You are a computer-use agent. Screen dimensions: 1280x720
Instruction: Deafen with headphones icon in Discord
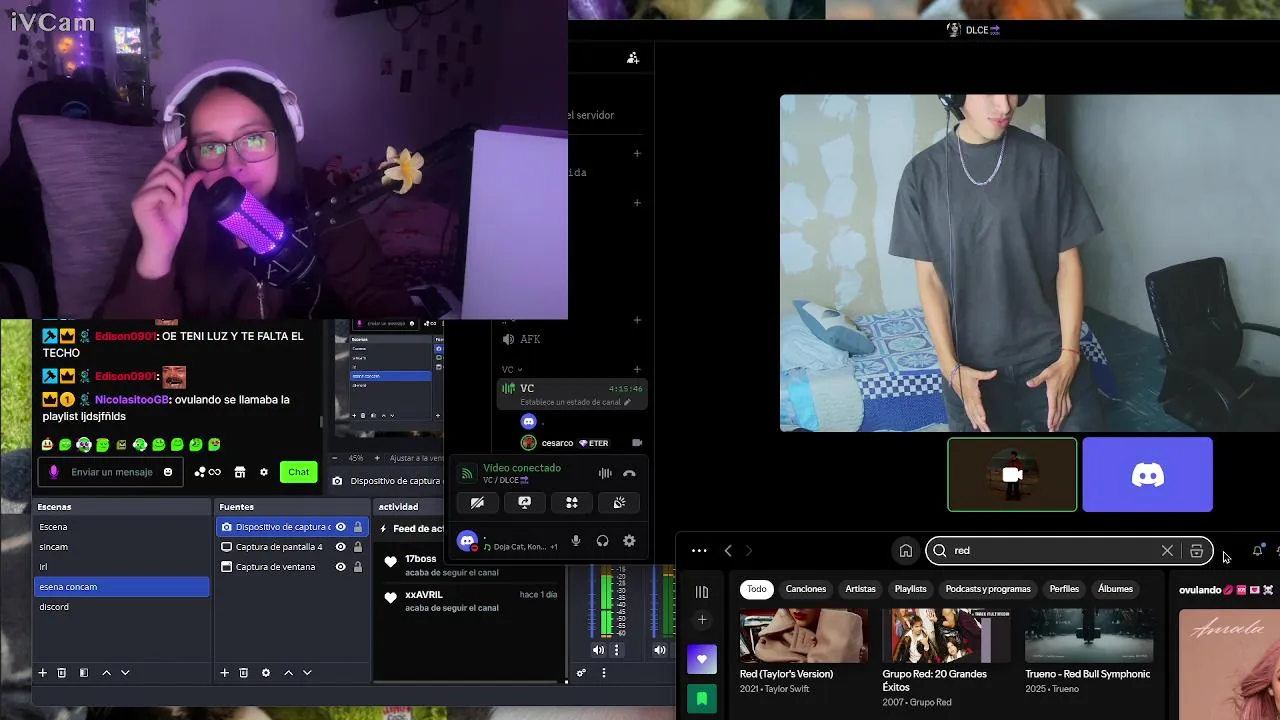tap(602, 541)
